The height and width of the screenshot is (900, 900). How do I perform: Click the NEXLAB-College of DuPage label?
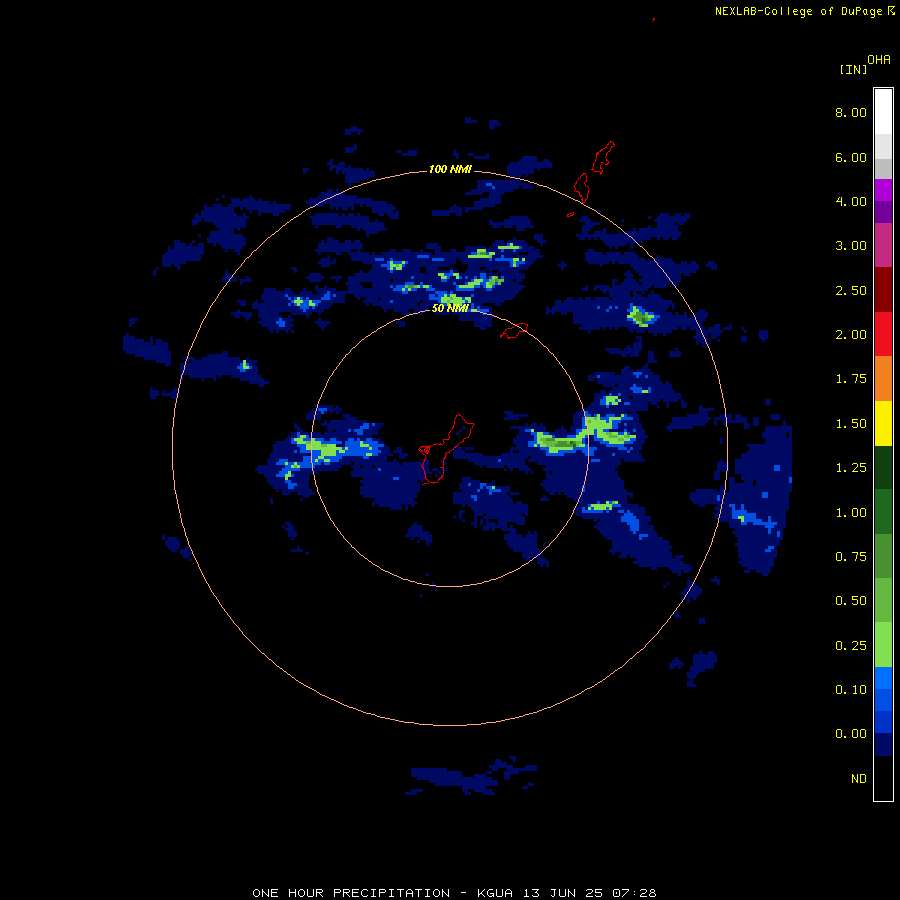click(798, 11)
